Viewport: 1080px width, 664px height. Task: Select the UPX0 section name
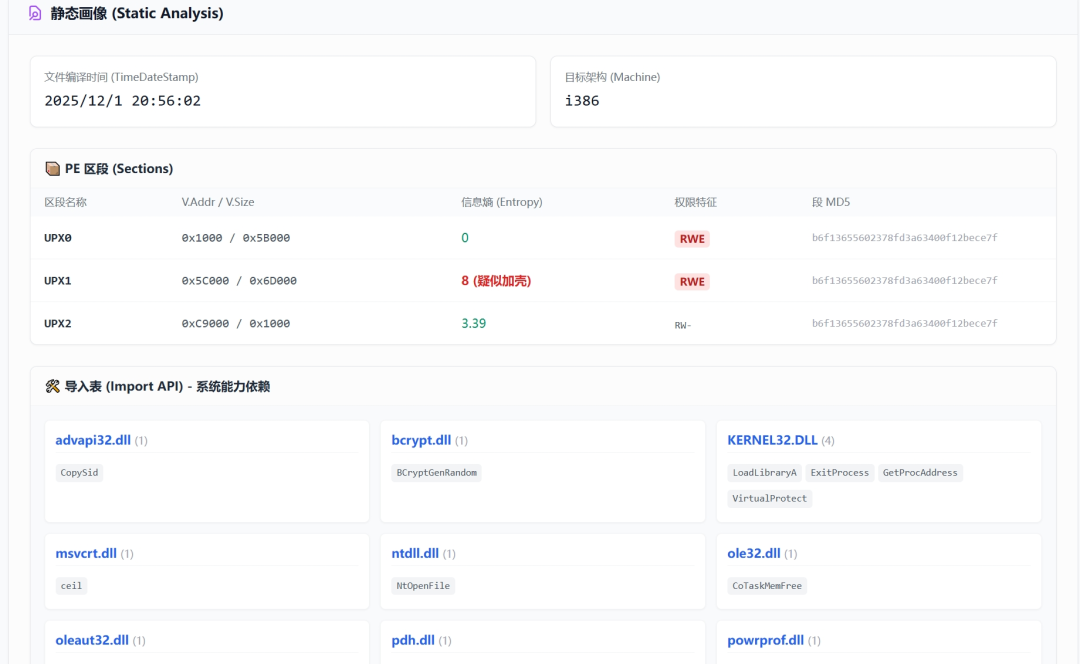[58, 238]
